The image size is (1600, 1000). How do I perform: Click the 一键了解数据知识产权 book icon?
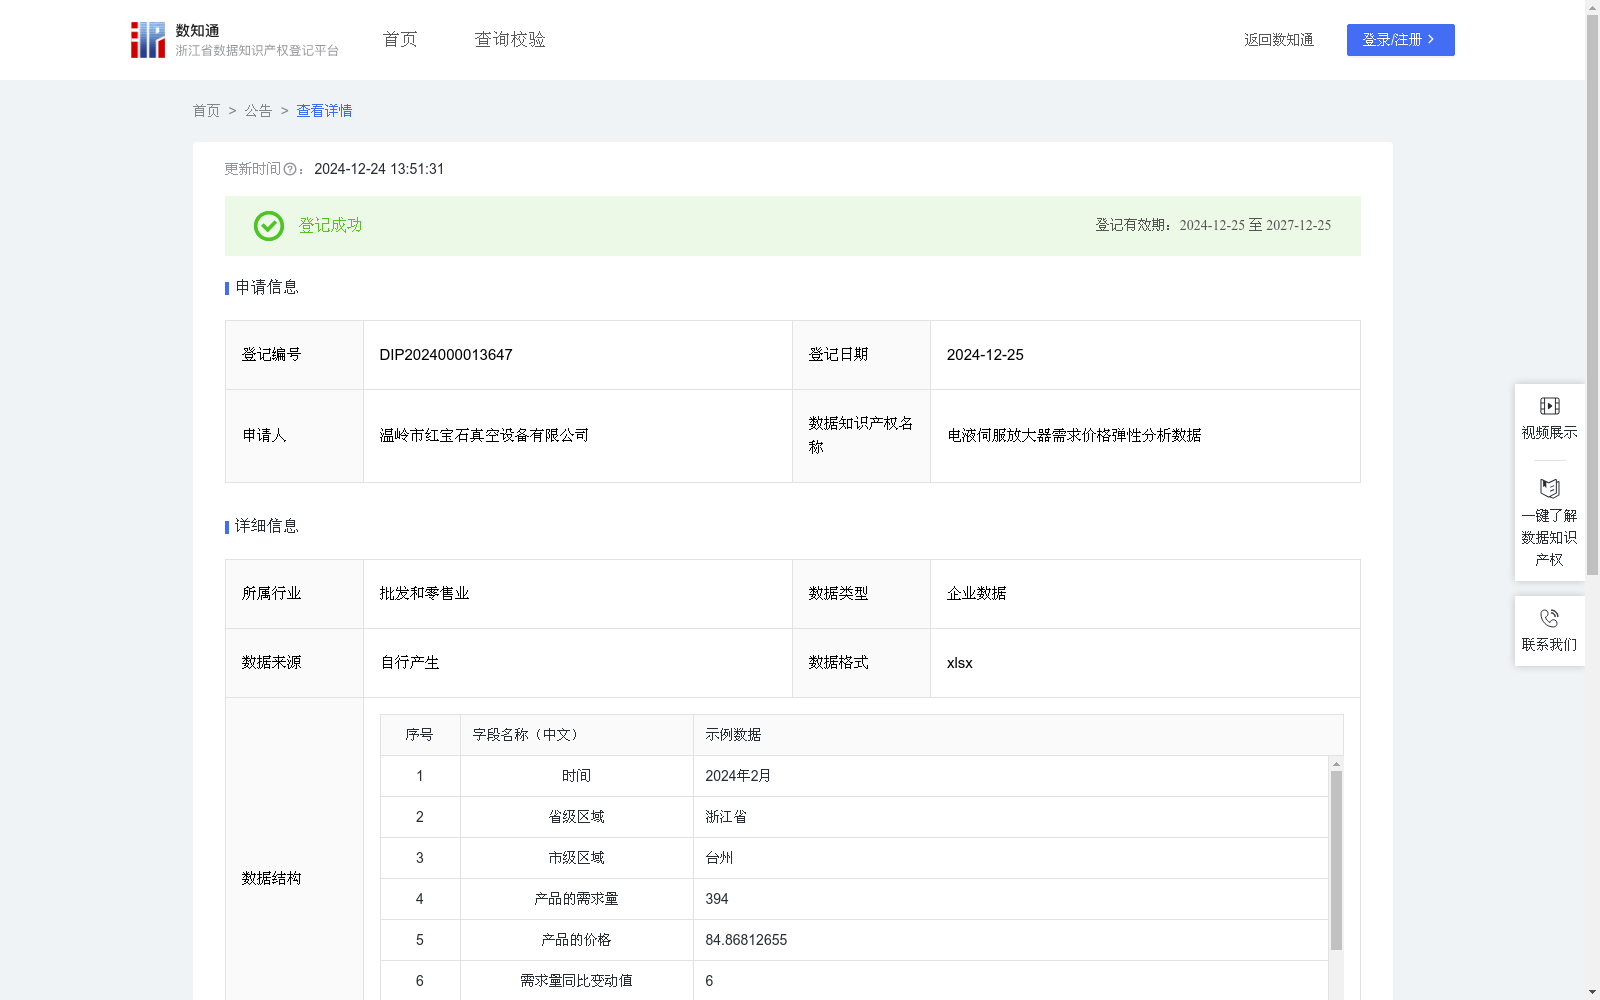point(1549,490)
